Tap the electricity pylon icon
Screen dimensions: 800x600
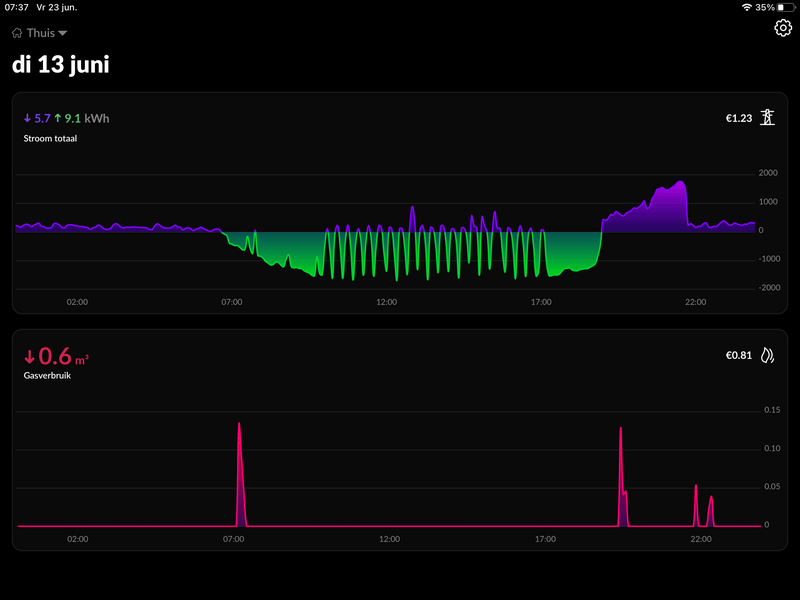(x=767, y=117)
